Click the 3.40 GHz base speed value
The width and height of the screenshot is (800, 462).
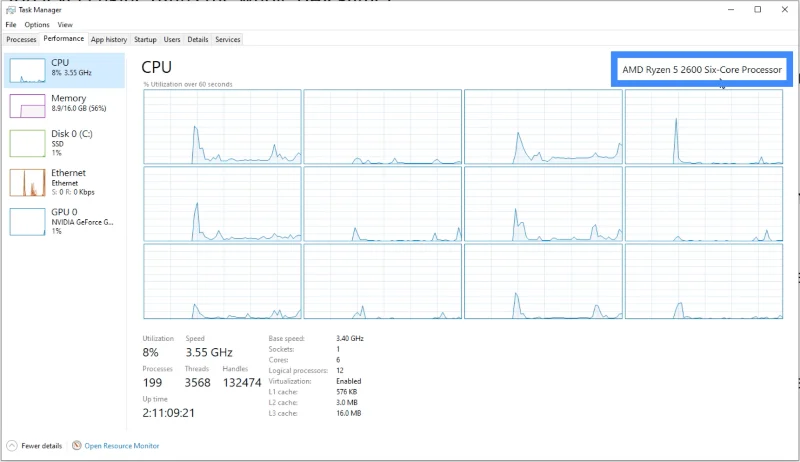(x=350, y=338)
